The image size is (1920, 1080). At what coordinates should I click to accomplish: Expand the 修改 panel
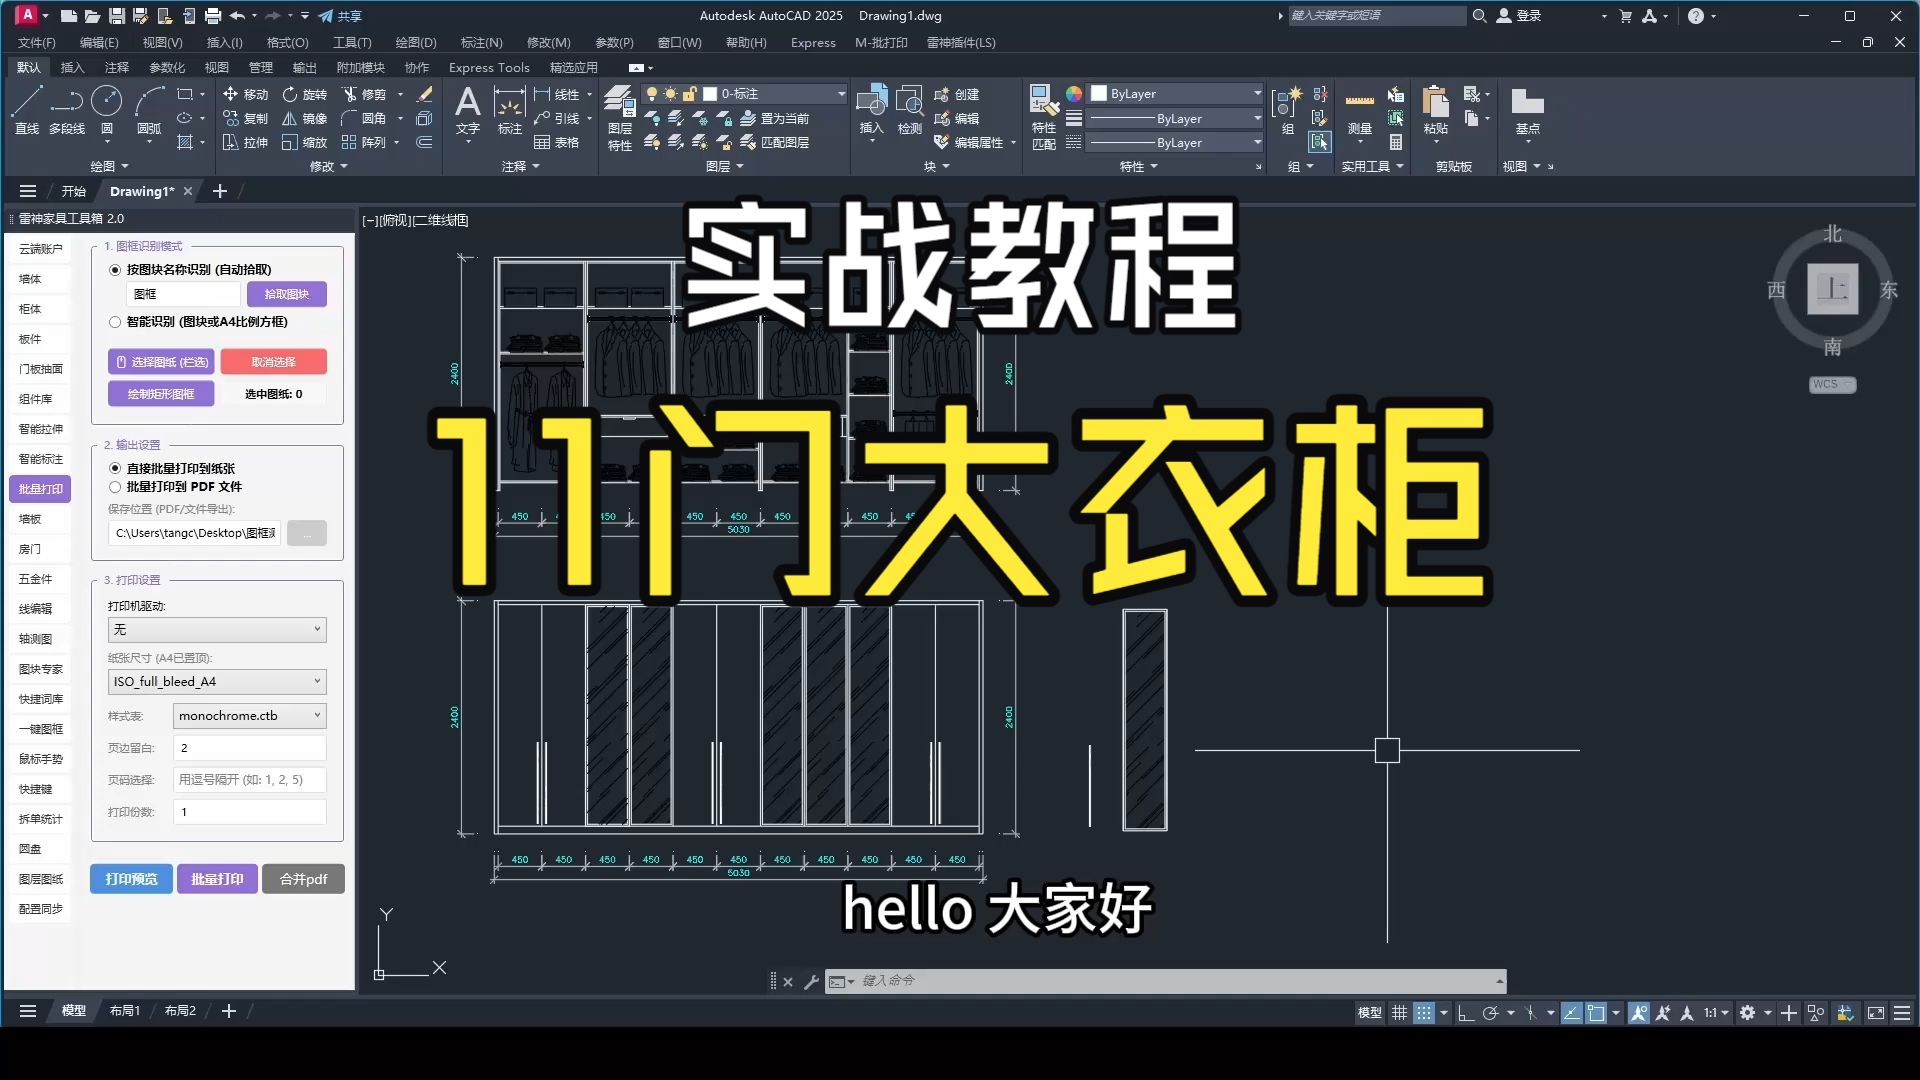tap(329, 167)
